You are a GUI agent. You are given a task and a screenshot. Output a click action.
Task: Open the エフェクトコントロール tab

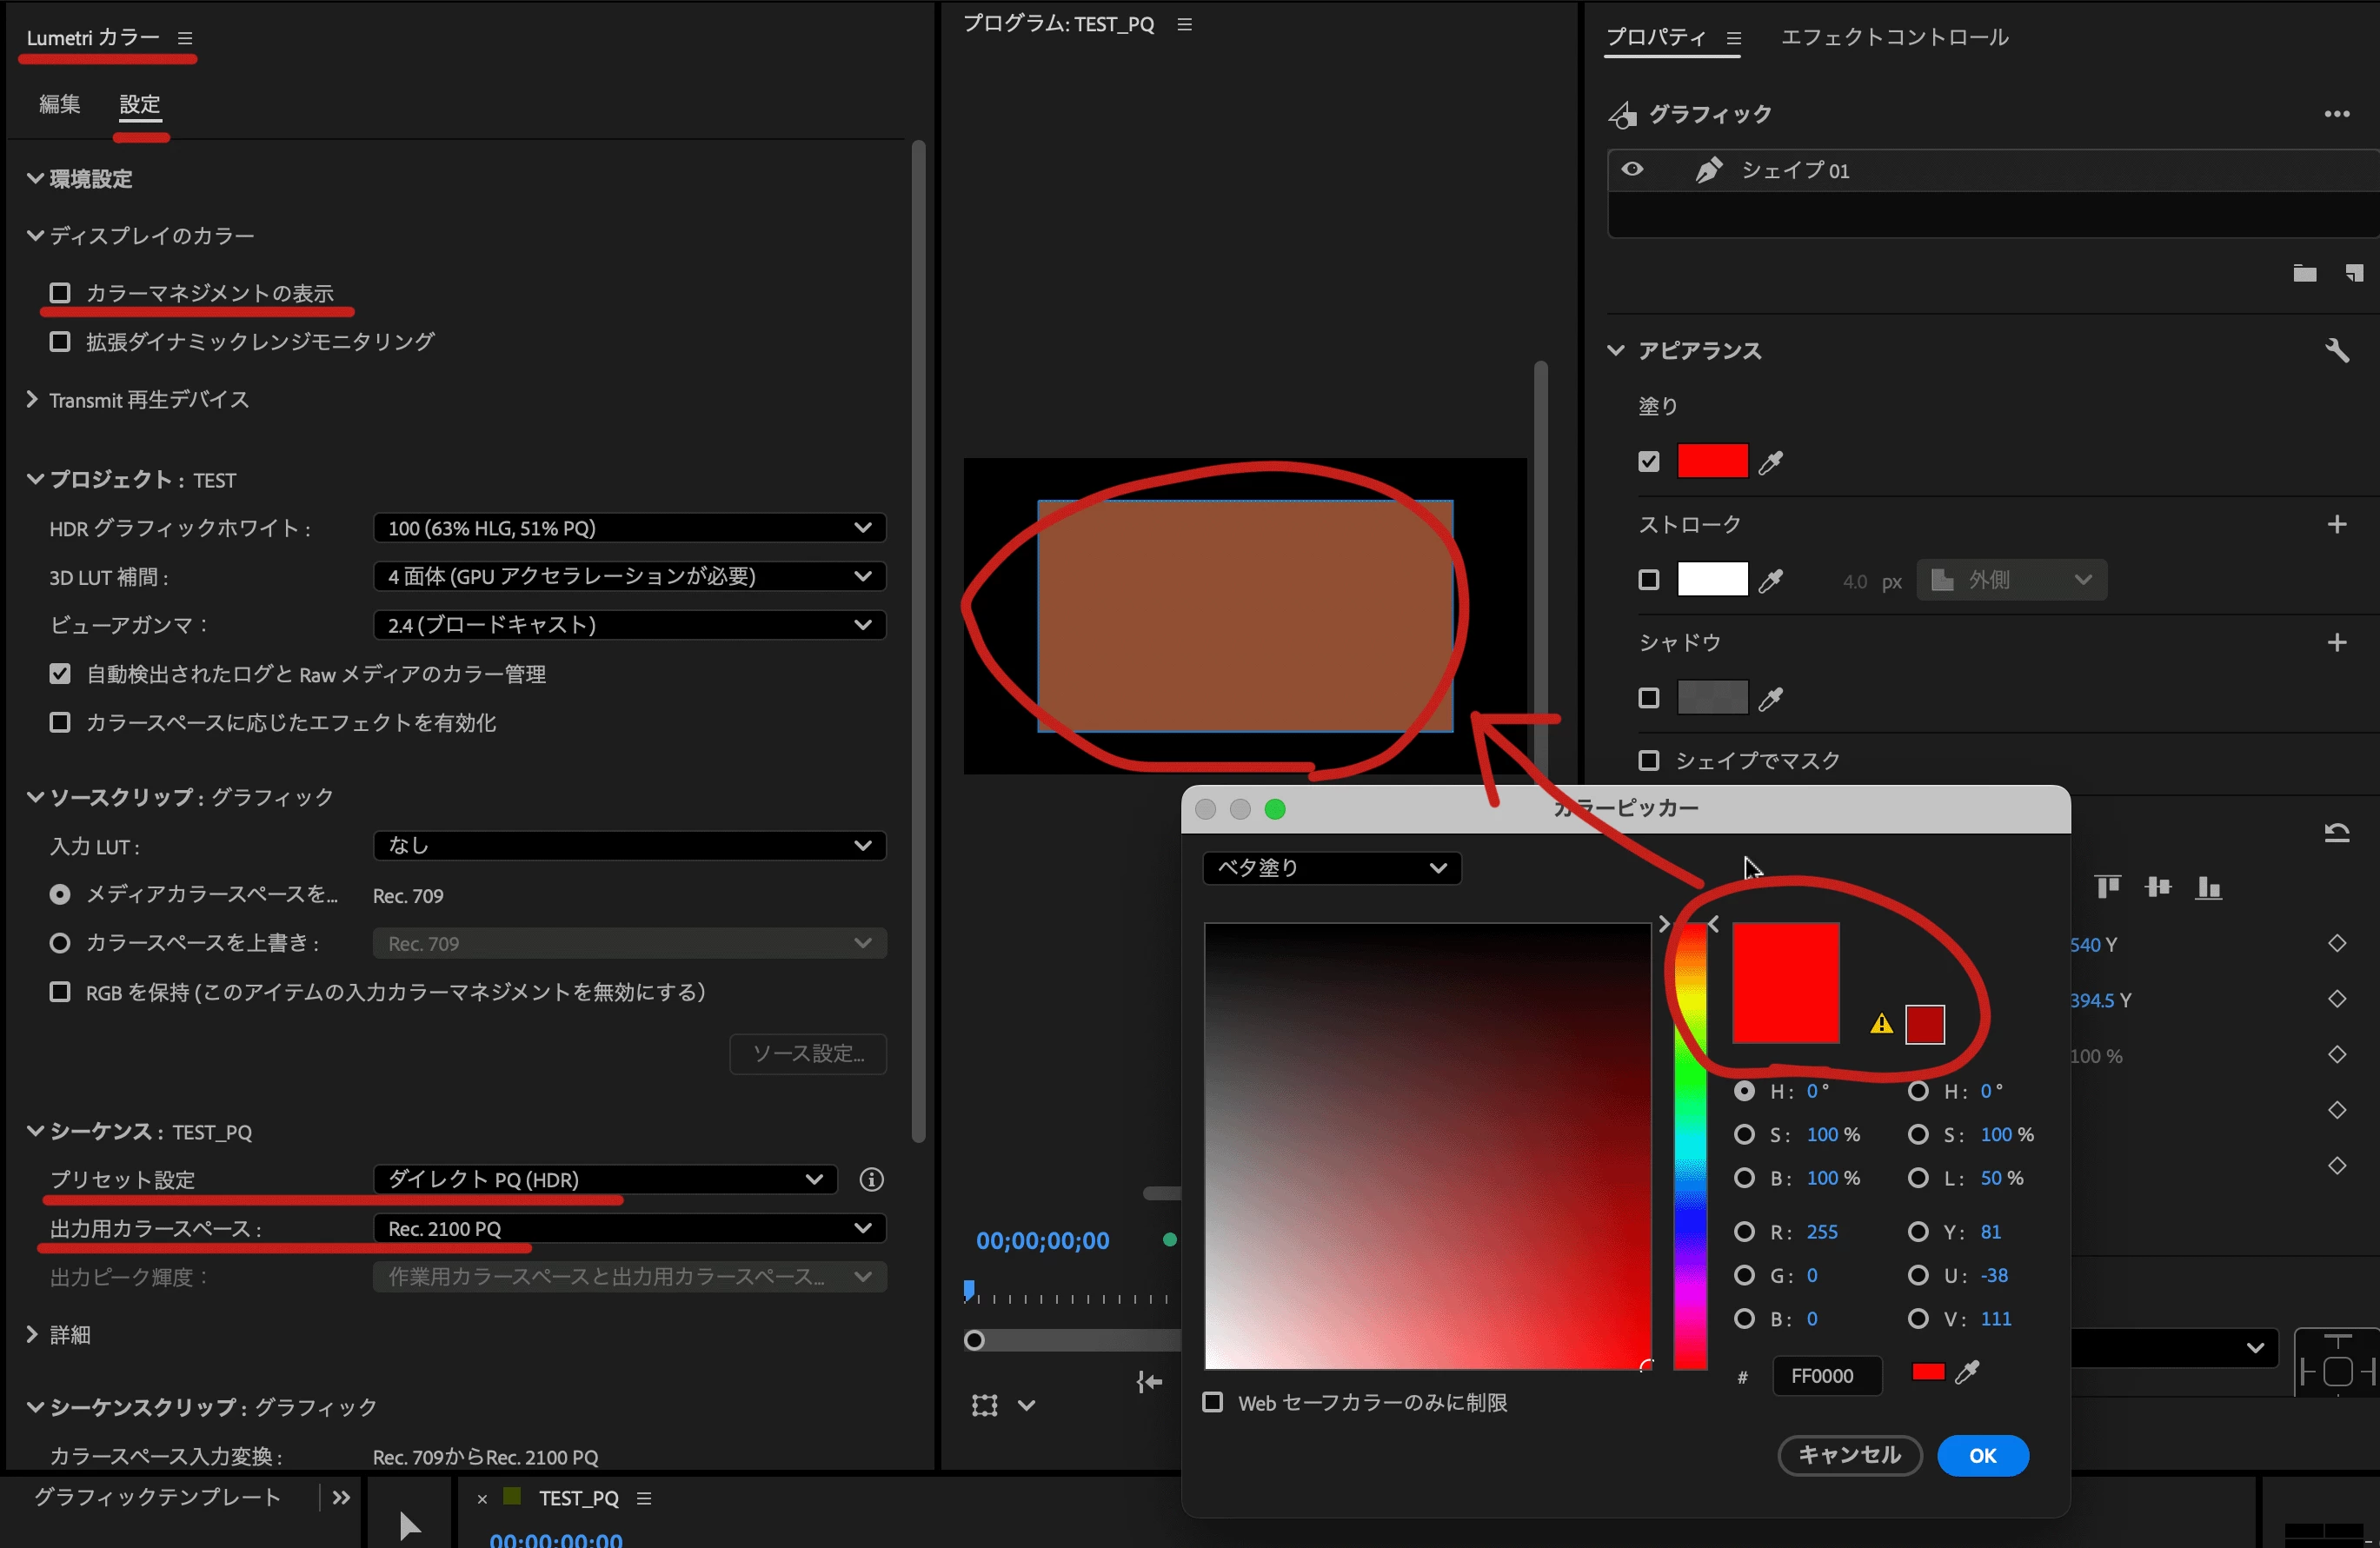coord(1894,37)
